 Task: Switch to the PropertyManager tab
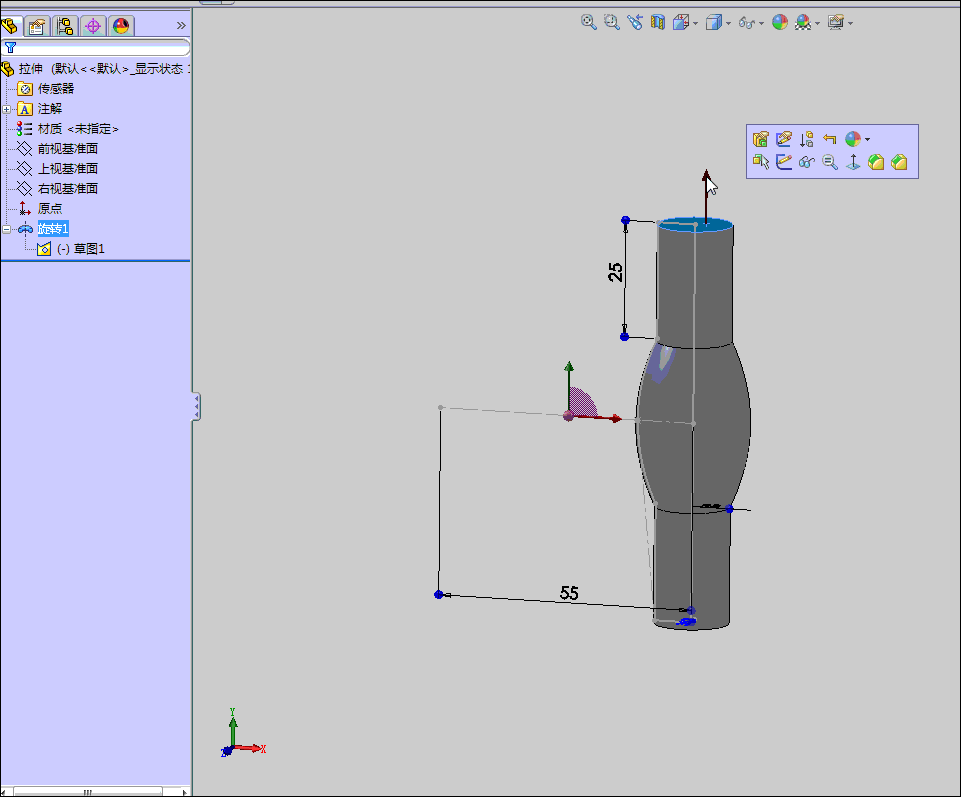click(x=38, y=27)
